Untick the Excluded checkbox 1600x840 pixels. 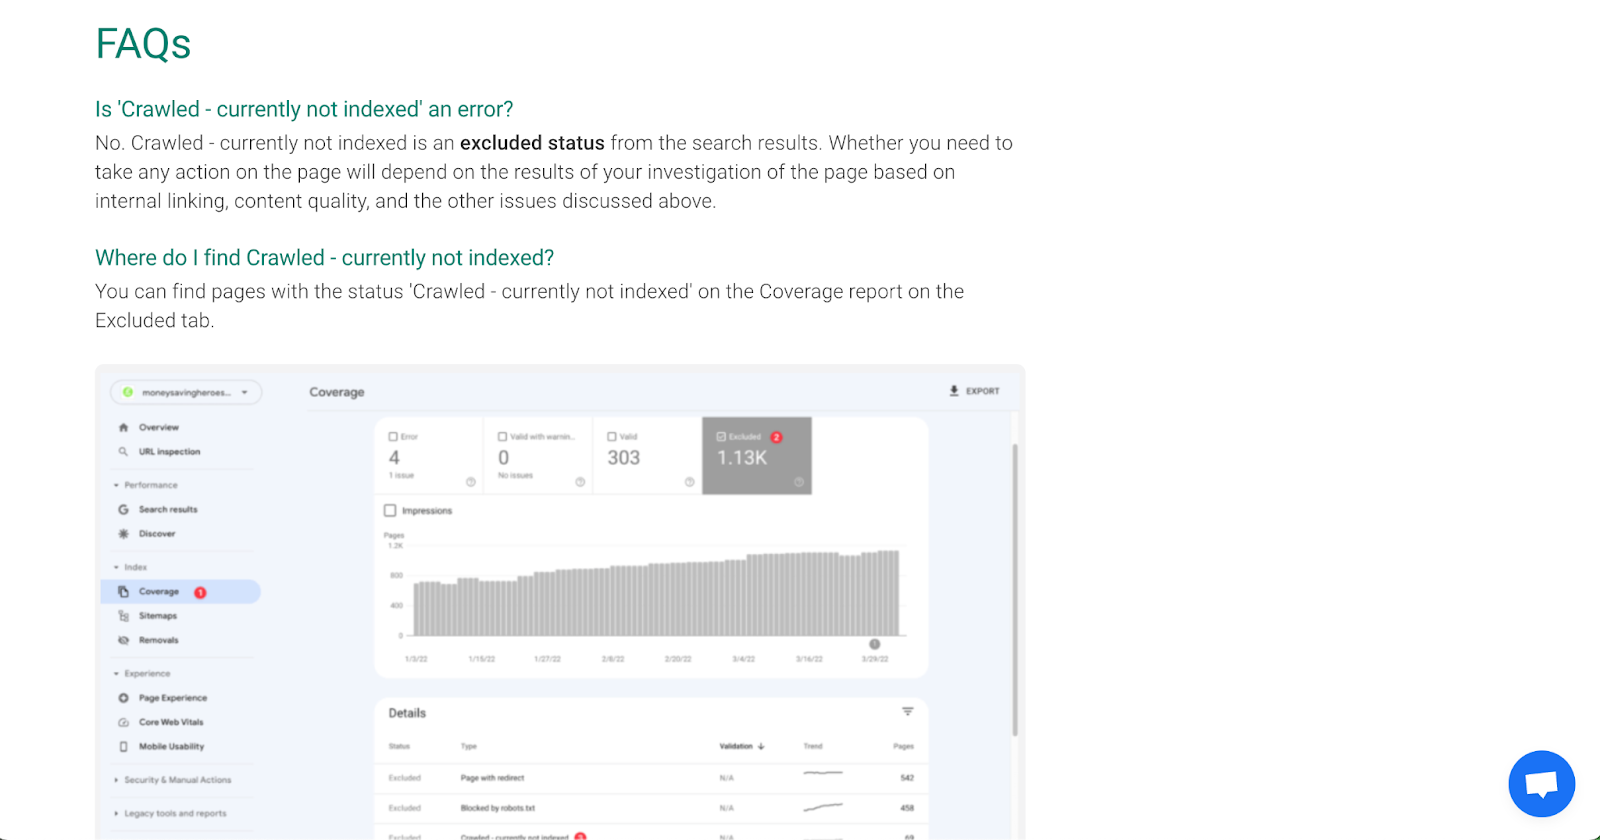721,437
